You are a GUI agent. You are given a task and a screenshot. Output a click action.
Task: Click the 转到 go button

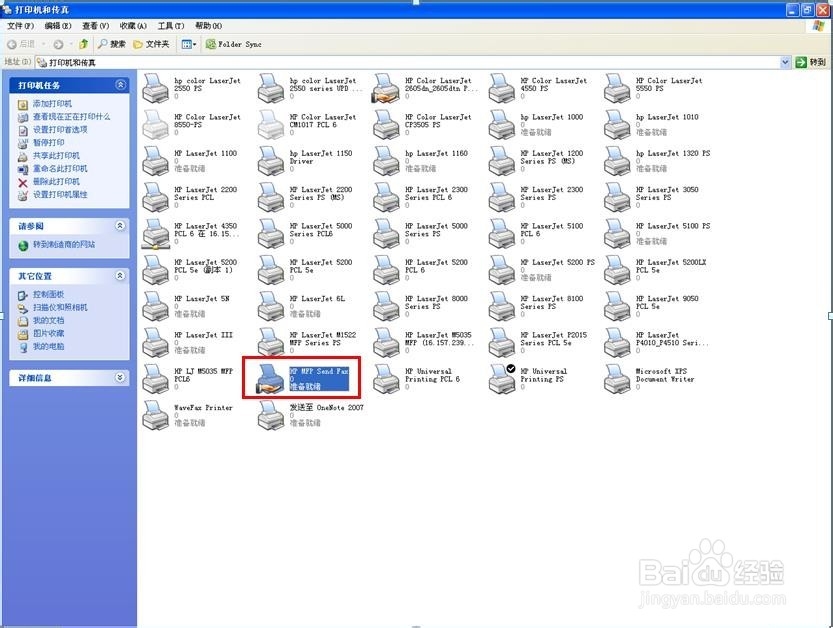tap(811, 62)
